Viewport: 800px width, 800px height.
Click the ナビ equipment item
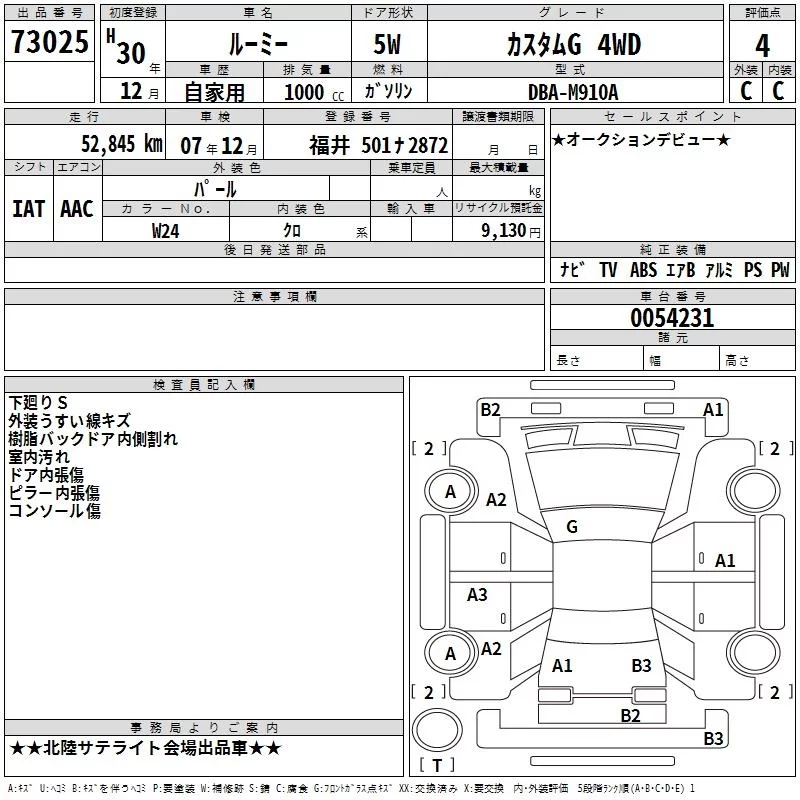(x=572, y=269)
